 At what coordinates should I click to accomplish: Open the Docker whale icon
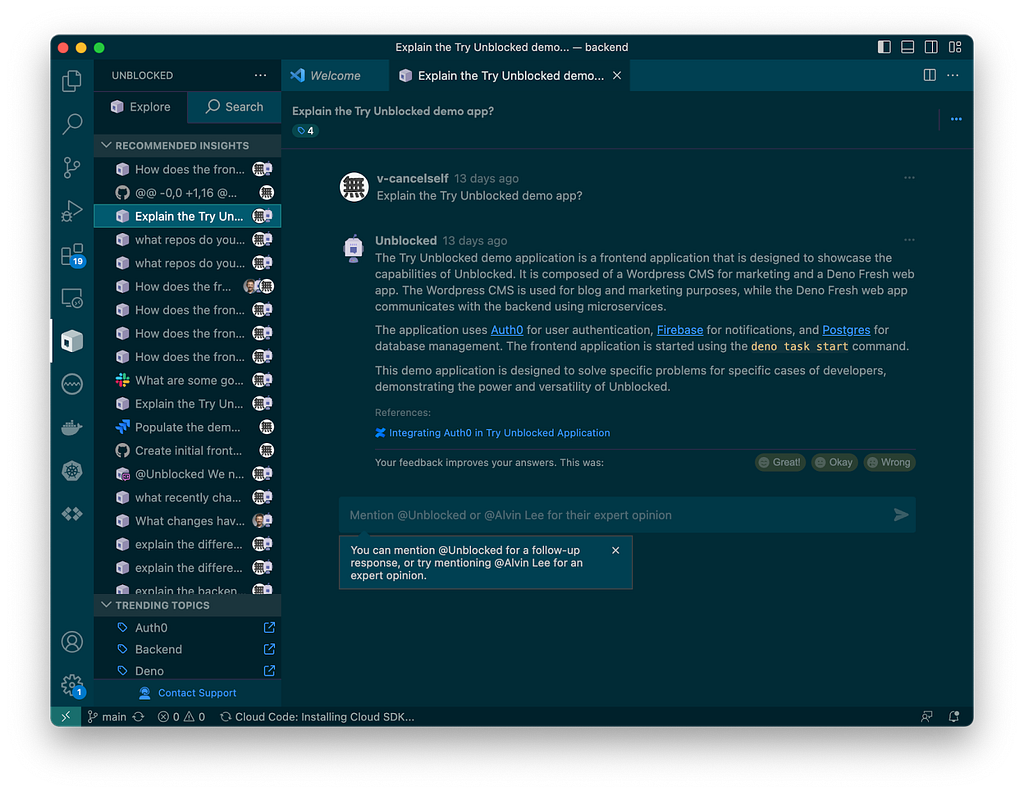(x=72, y=427)
